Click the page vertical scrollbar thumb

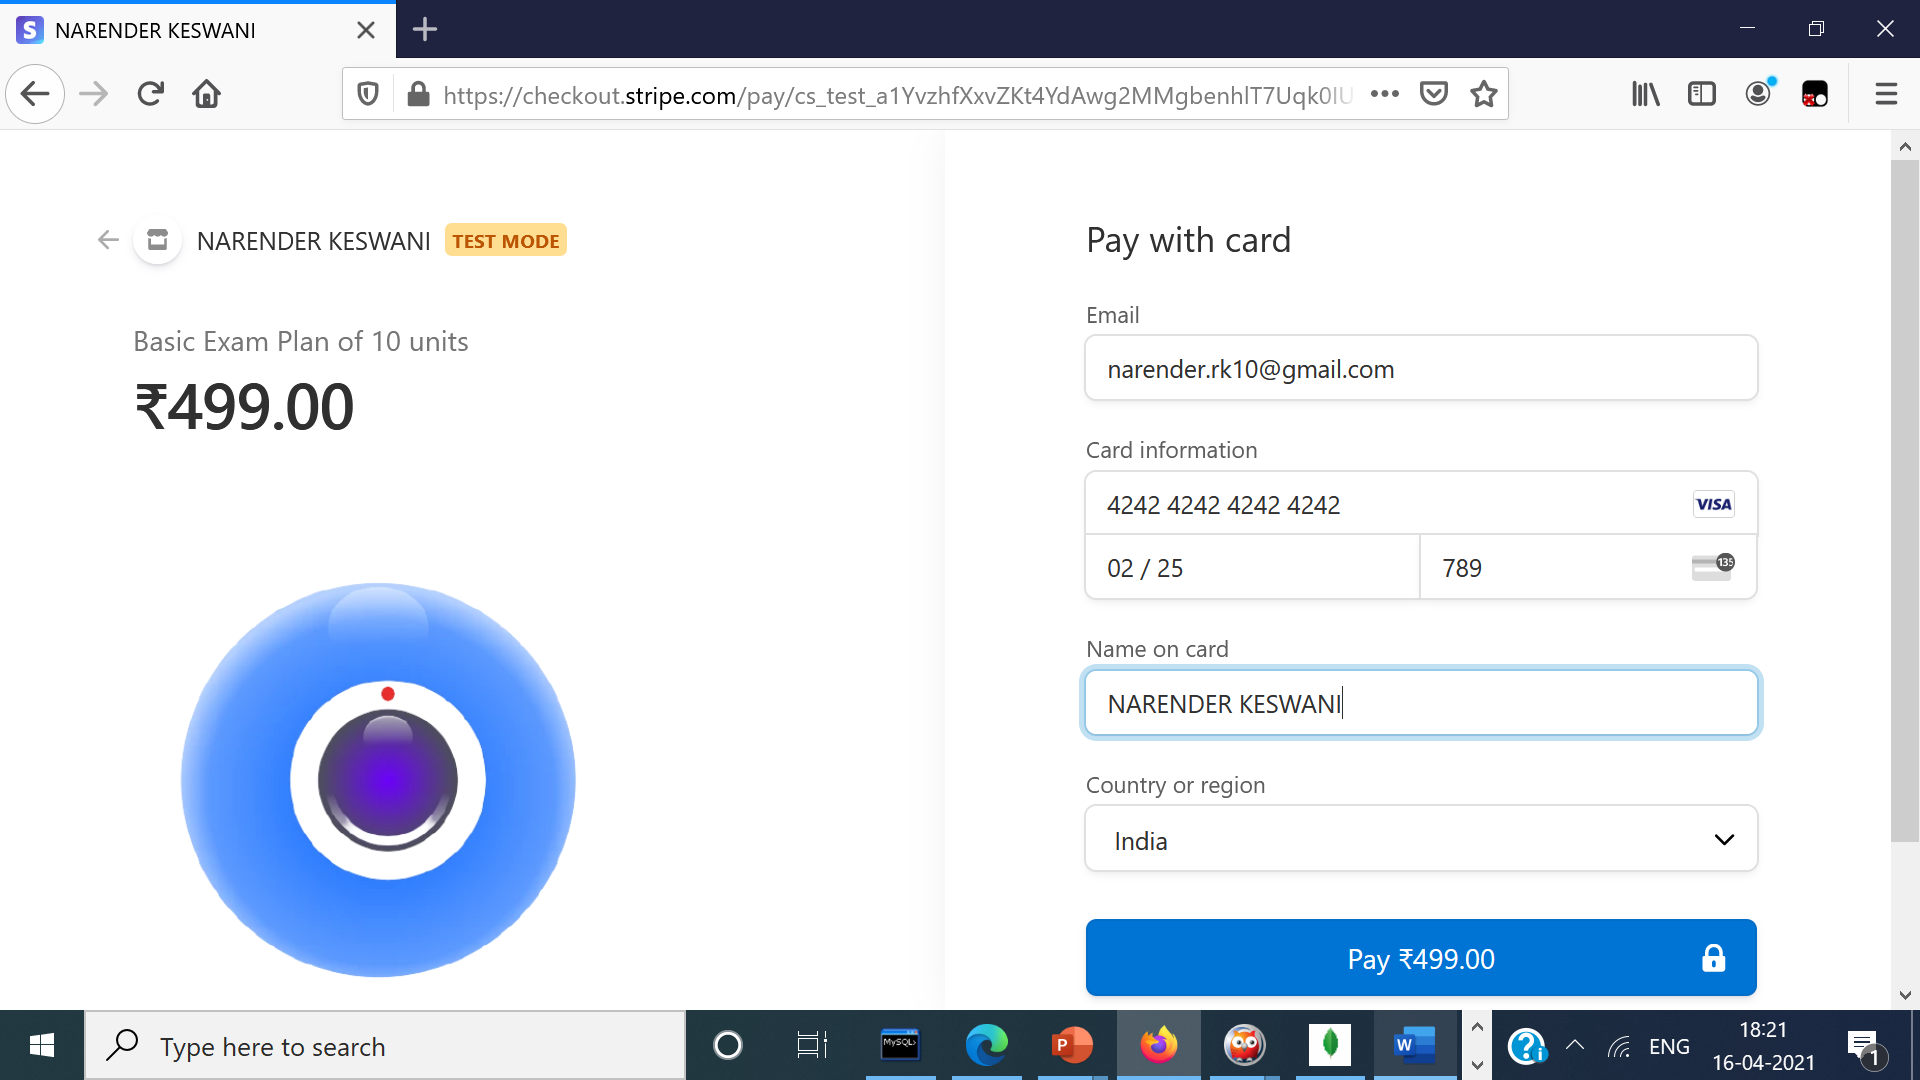pyautogui.click(x=1904, y=500)
